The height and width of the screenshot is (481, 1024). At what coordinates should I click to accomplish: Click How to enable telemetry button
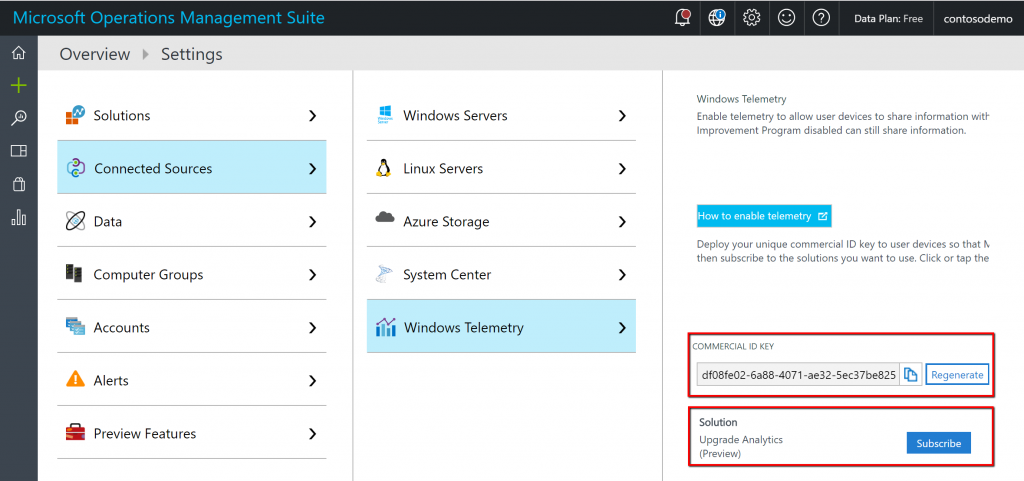[764, 216]
